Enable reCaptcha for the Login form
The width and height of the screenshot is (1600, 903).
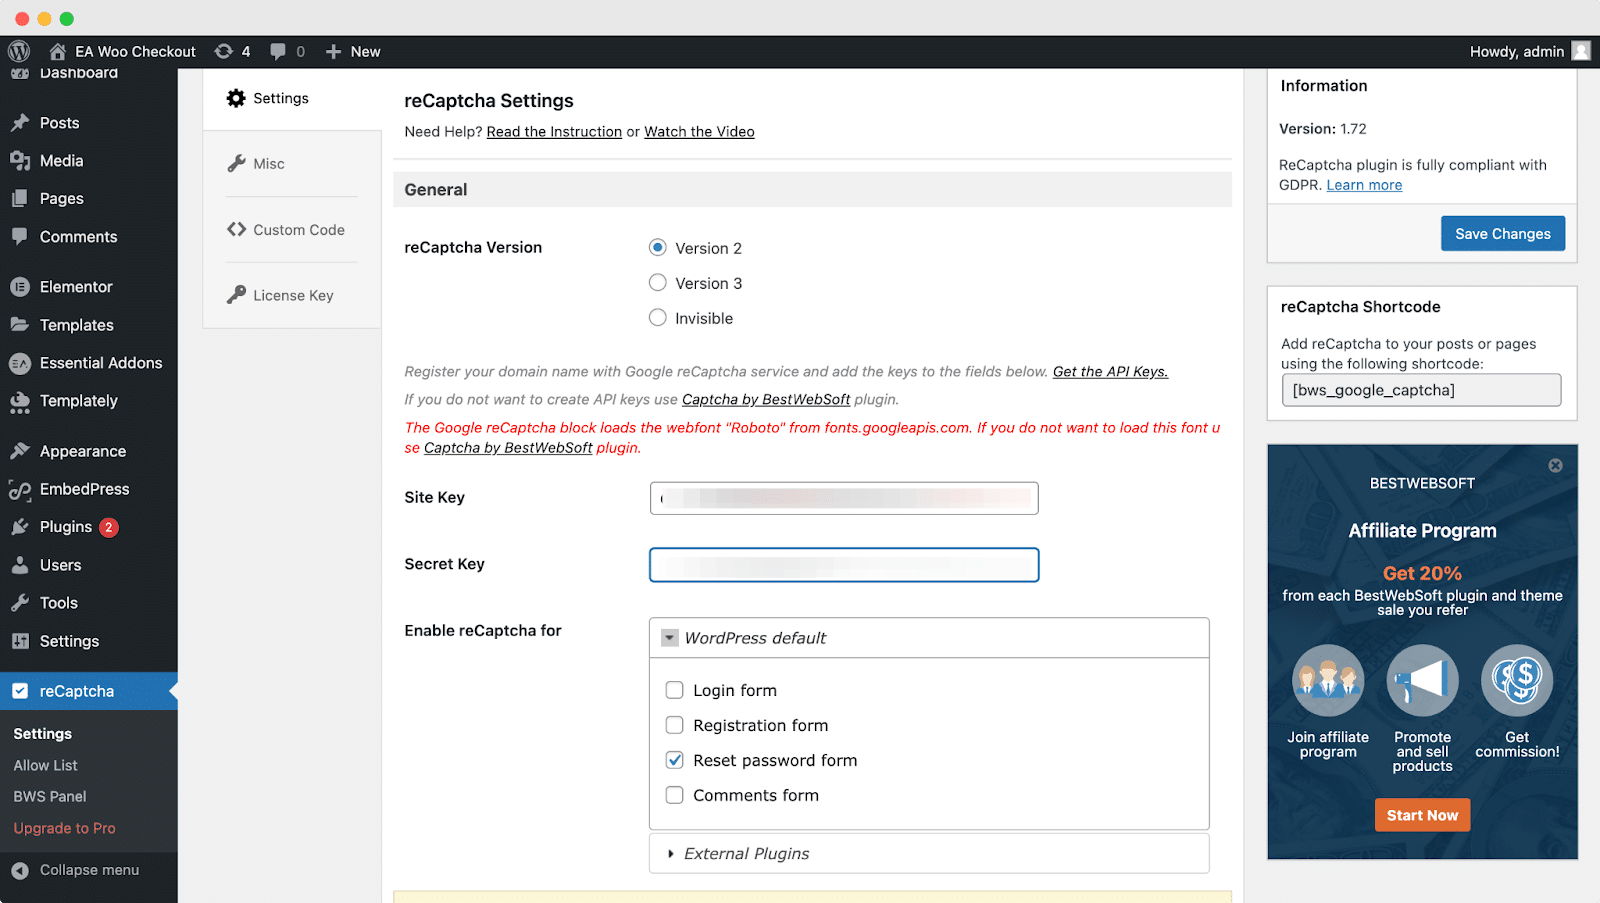point(675,689)
